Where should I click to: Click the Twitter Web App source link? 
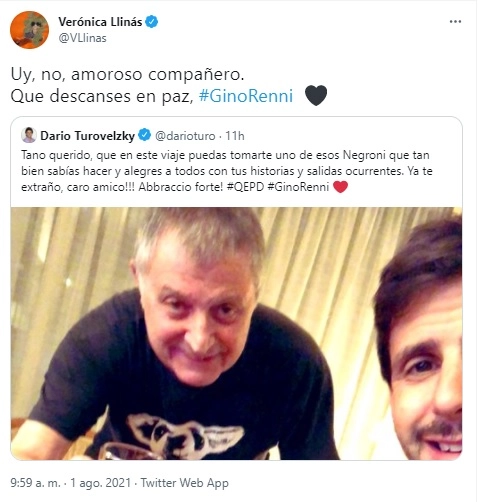184,483
